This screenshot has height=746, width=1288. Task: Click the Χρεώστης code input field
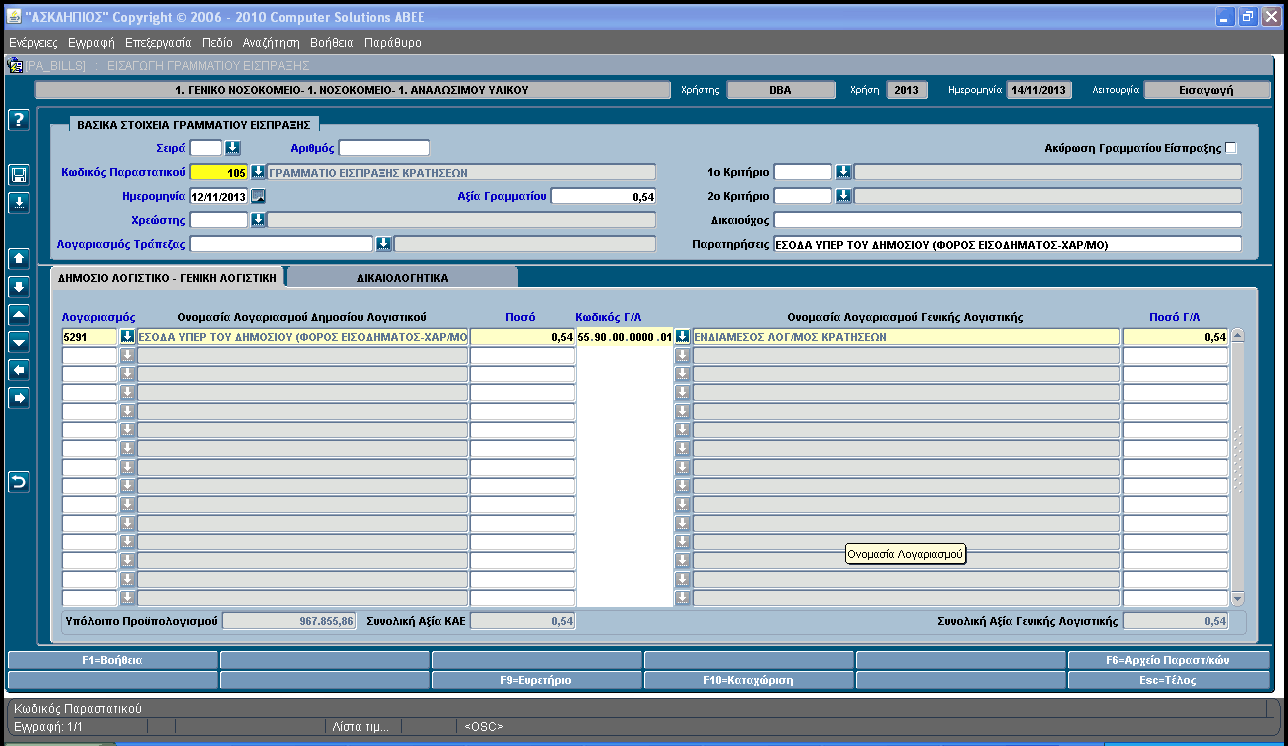tap(219, 220)
